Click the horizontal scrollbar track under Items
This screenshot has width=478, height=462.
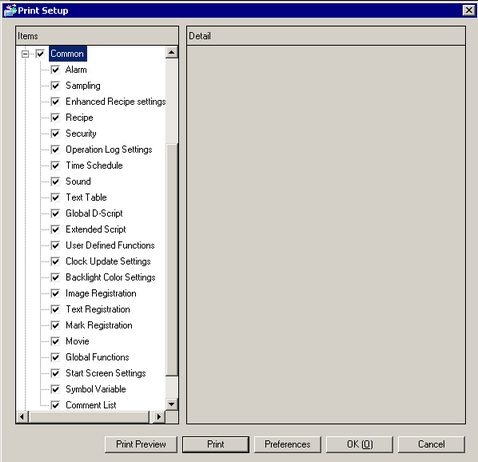[x=89, y=417]
